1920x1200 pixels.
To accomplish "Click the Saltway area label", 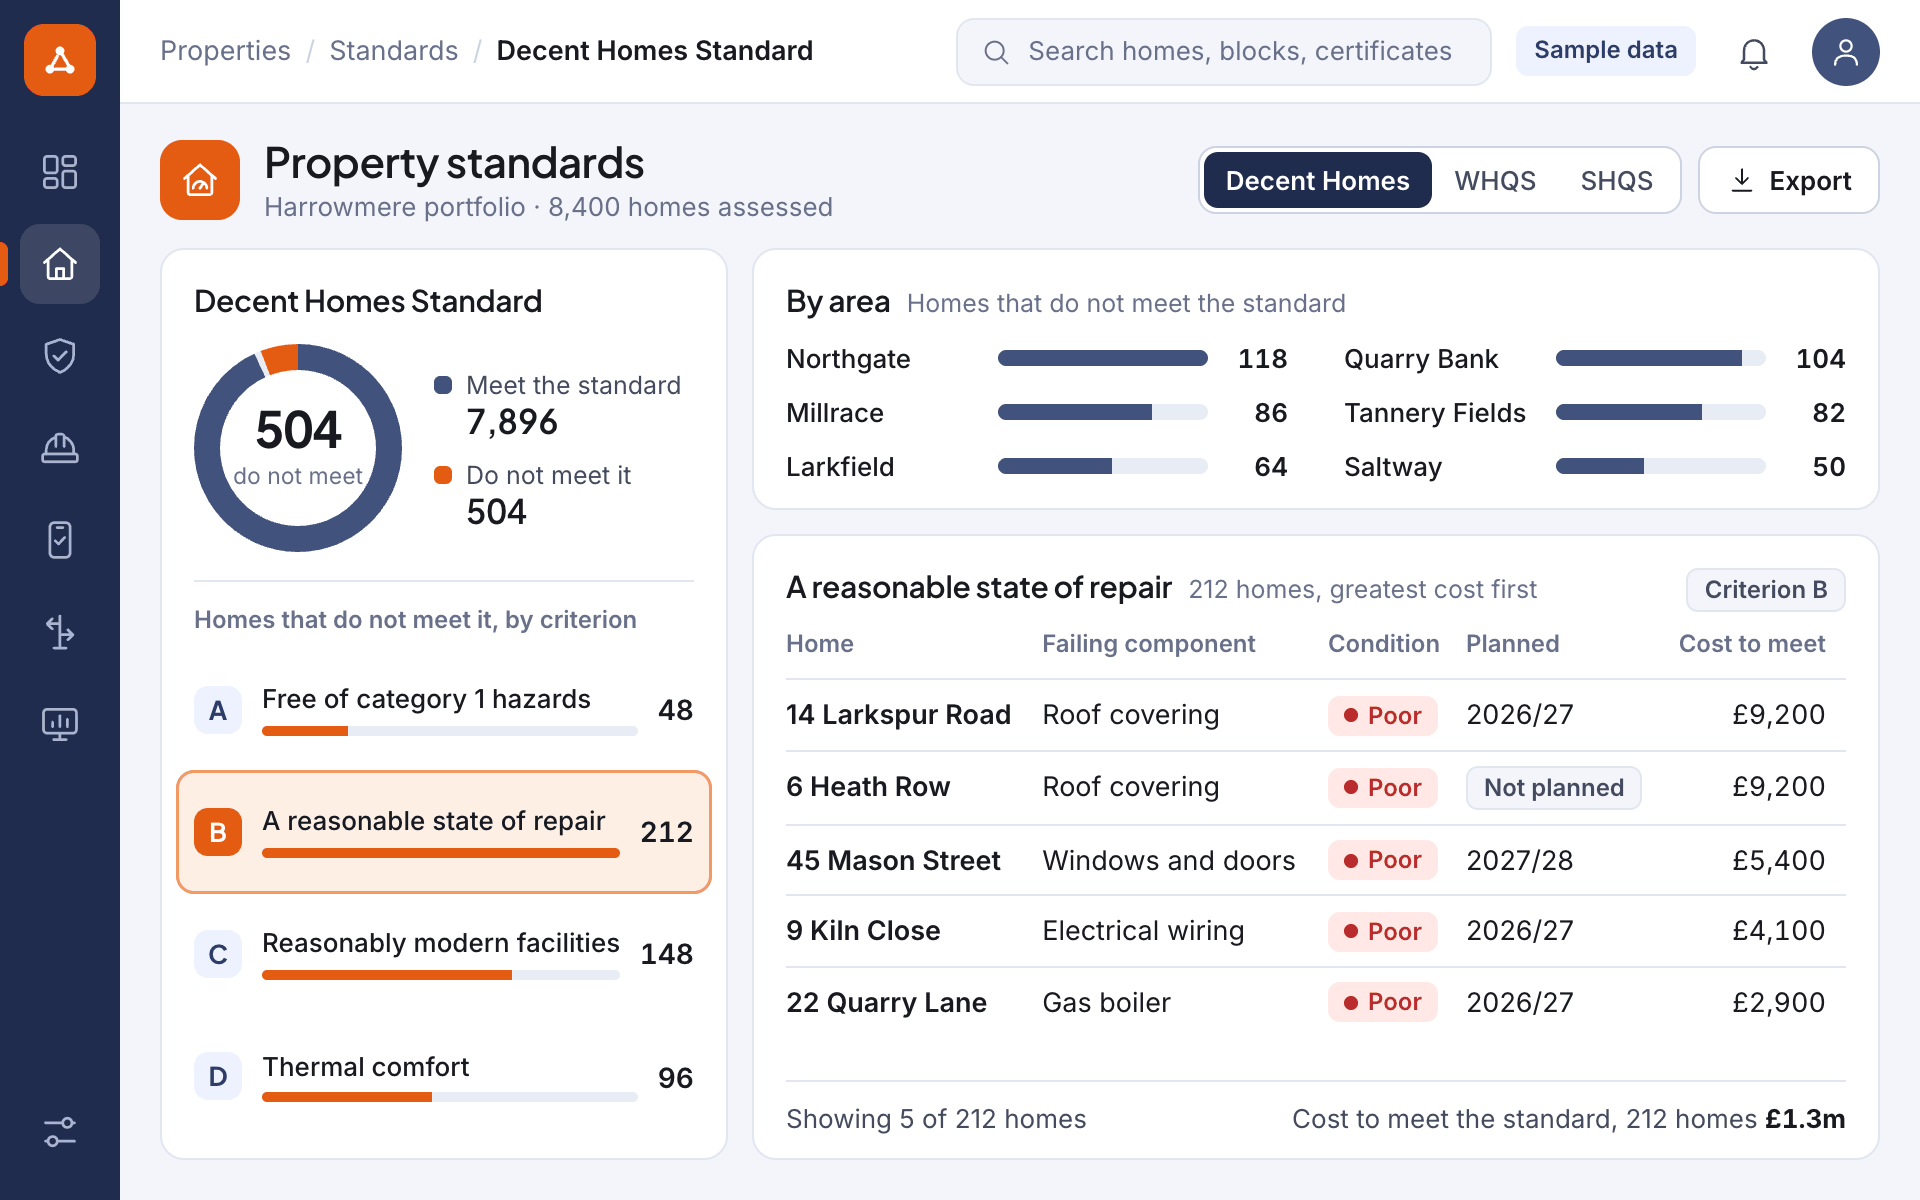I will (x=1393, y=467).
